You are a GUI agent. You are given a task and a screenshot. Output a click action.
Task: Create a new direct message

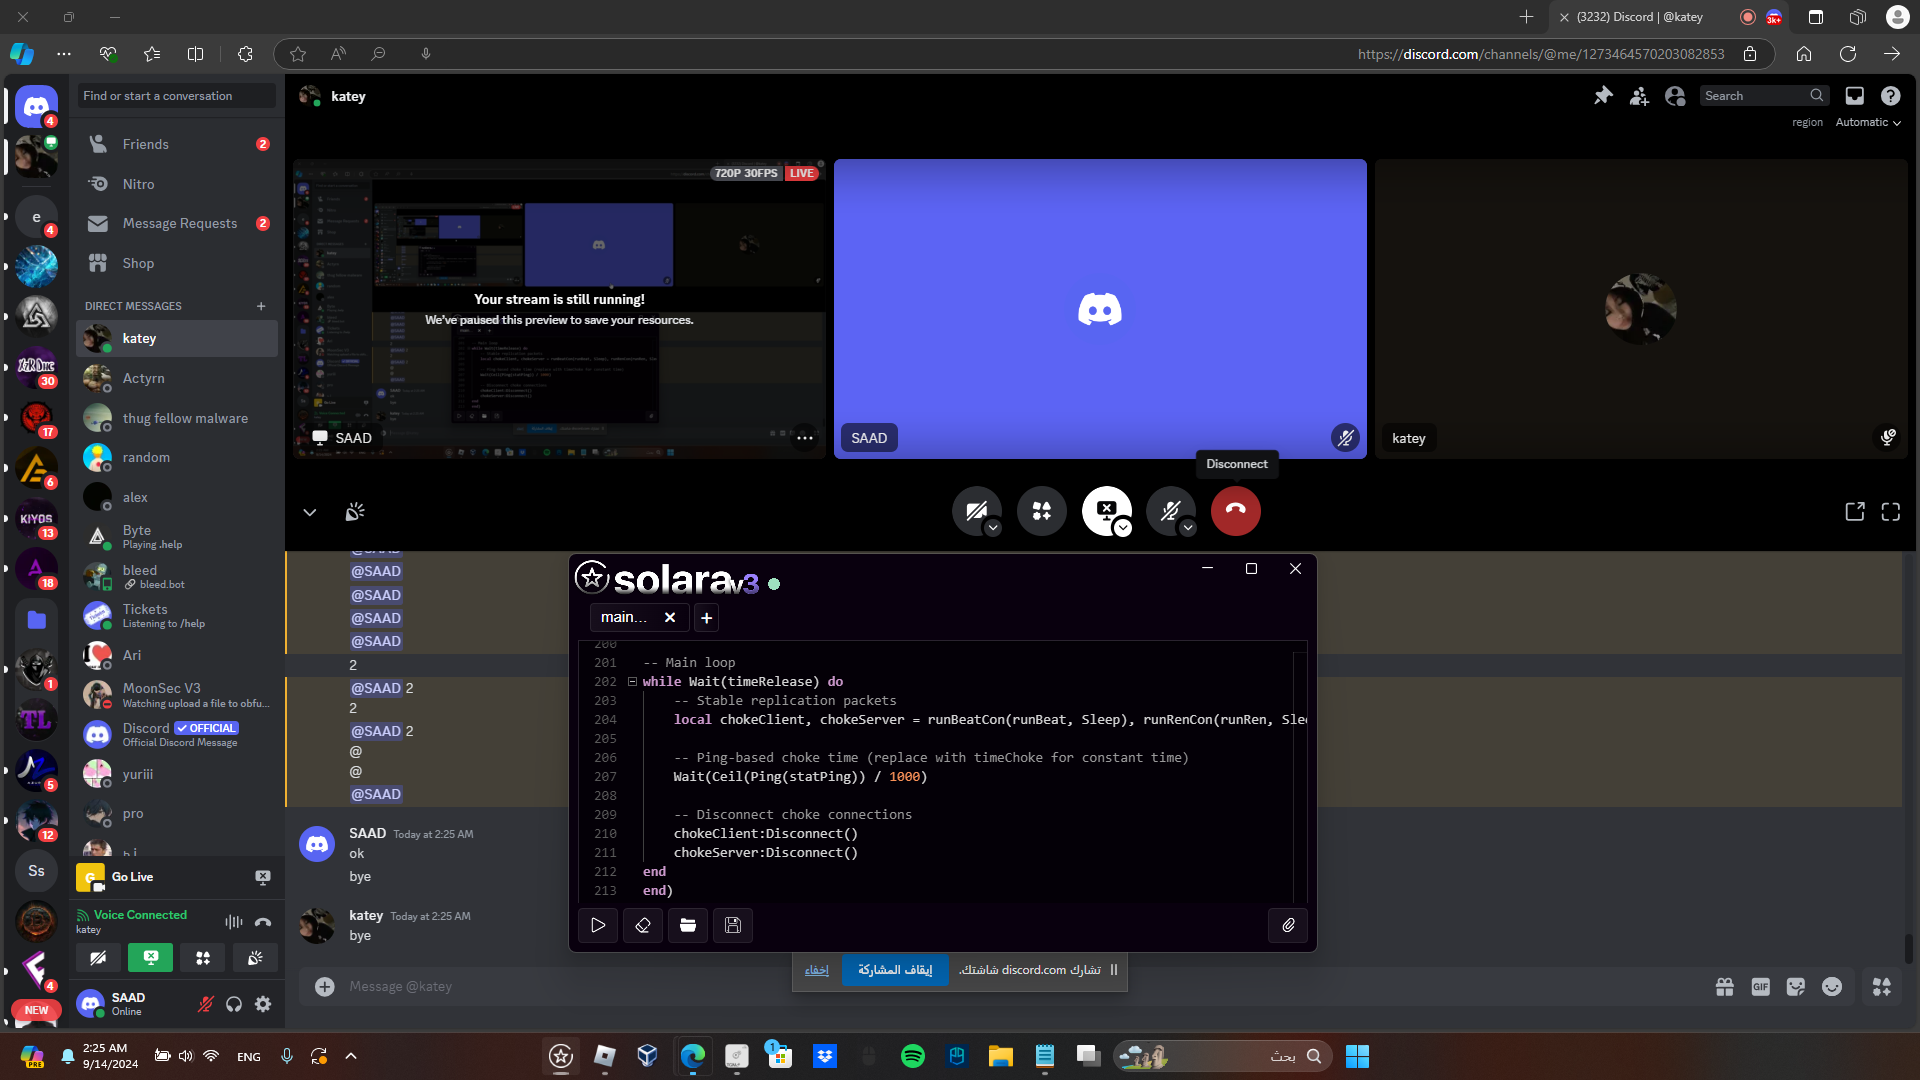(x=261, y=306)
